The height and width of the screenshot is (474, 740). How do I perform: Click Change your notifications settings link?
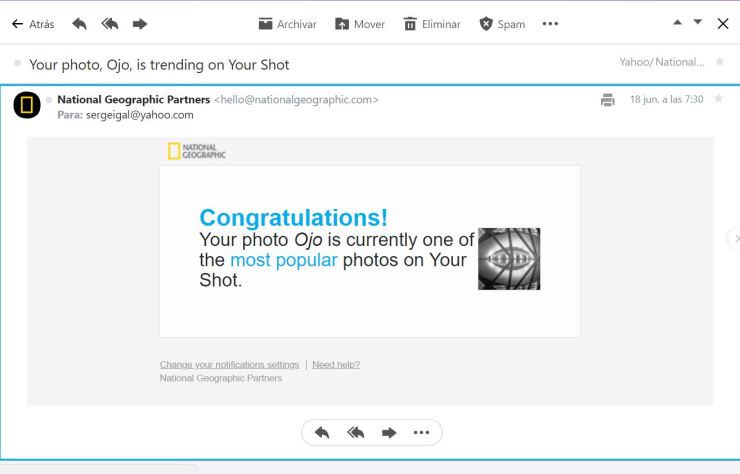click(x=229, y=364)
